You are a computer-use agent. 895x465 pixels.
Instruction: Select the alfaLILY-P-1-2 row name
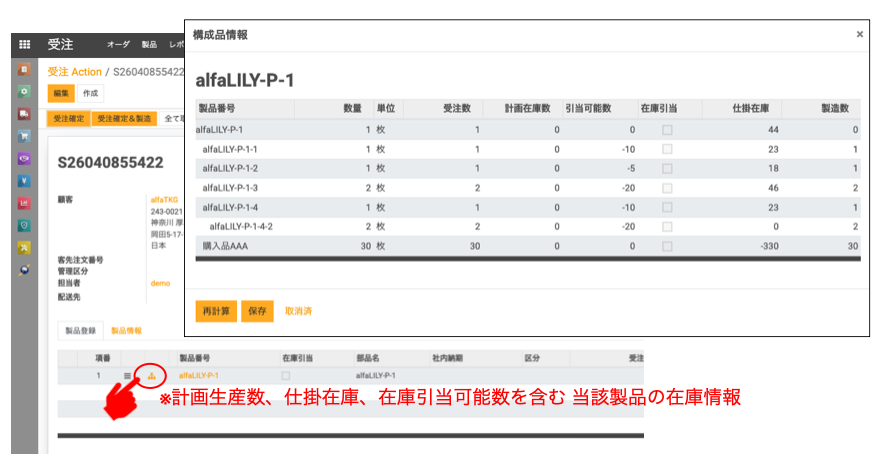pos(230,169)
